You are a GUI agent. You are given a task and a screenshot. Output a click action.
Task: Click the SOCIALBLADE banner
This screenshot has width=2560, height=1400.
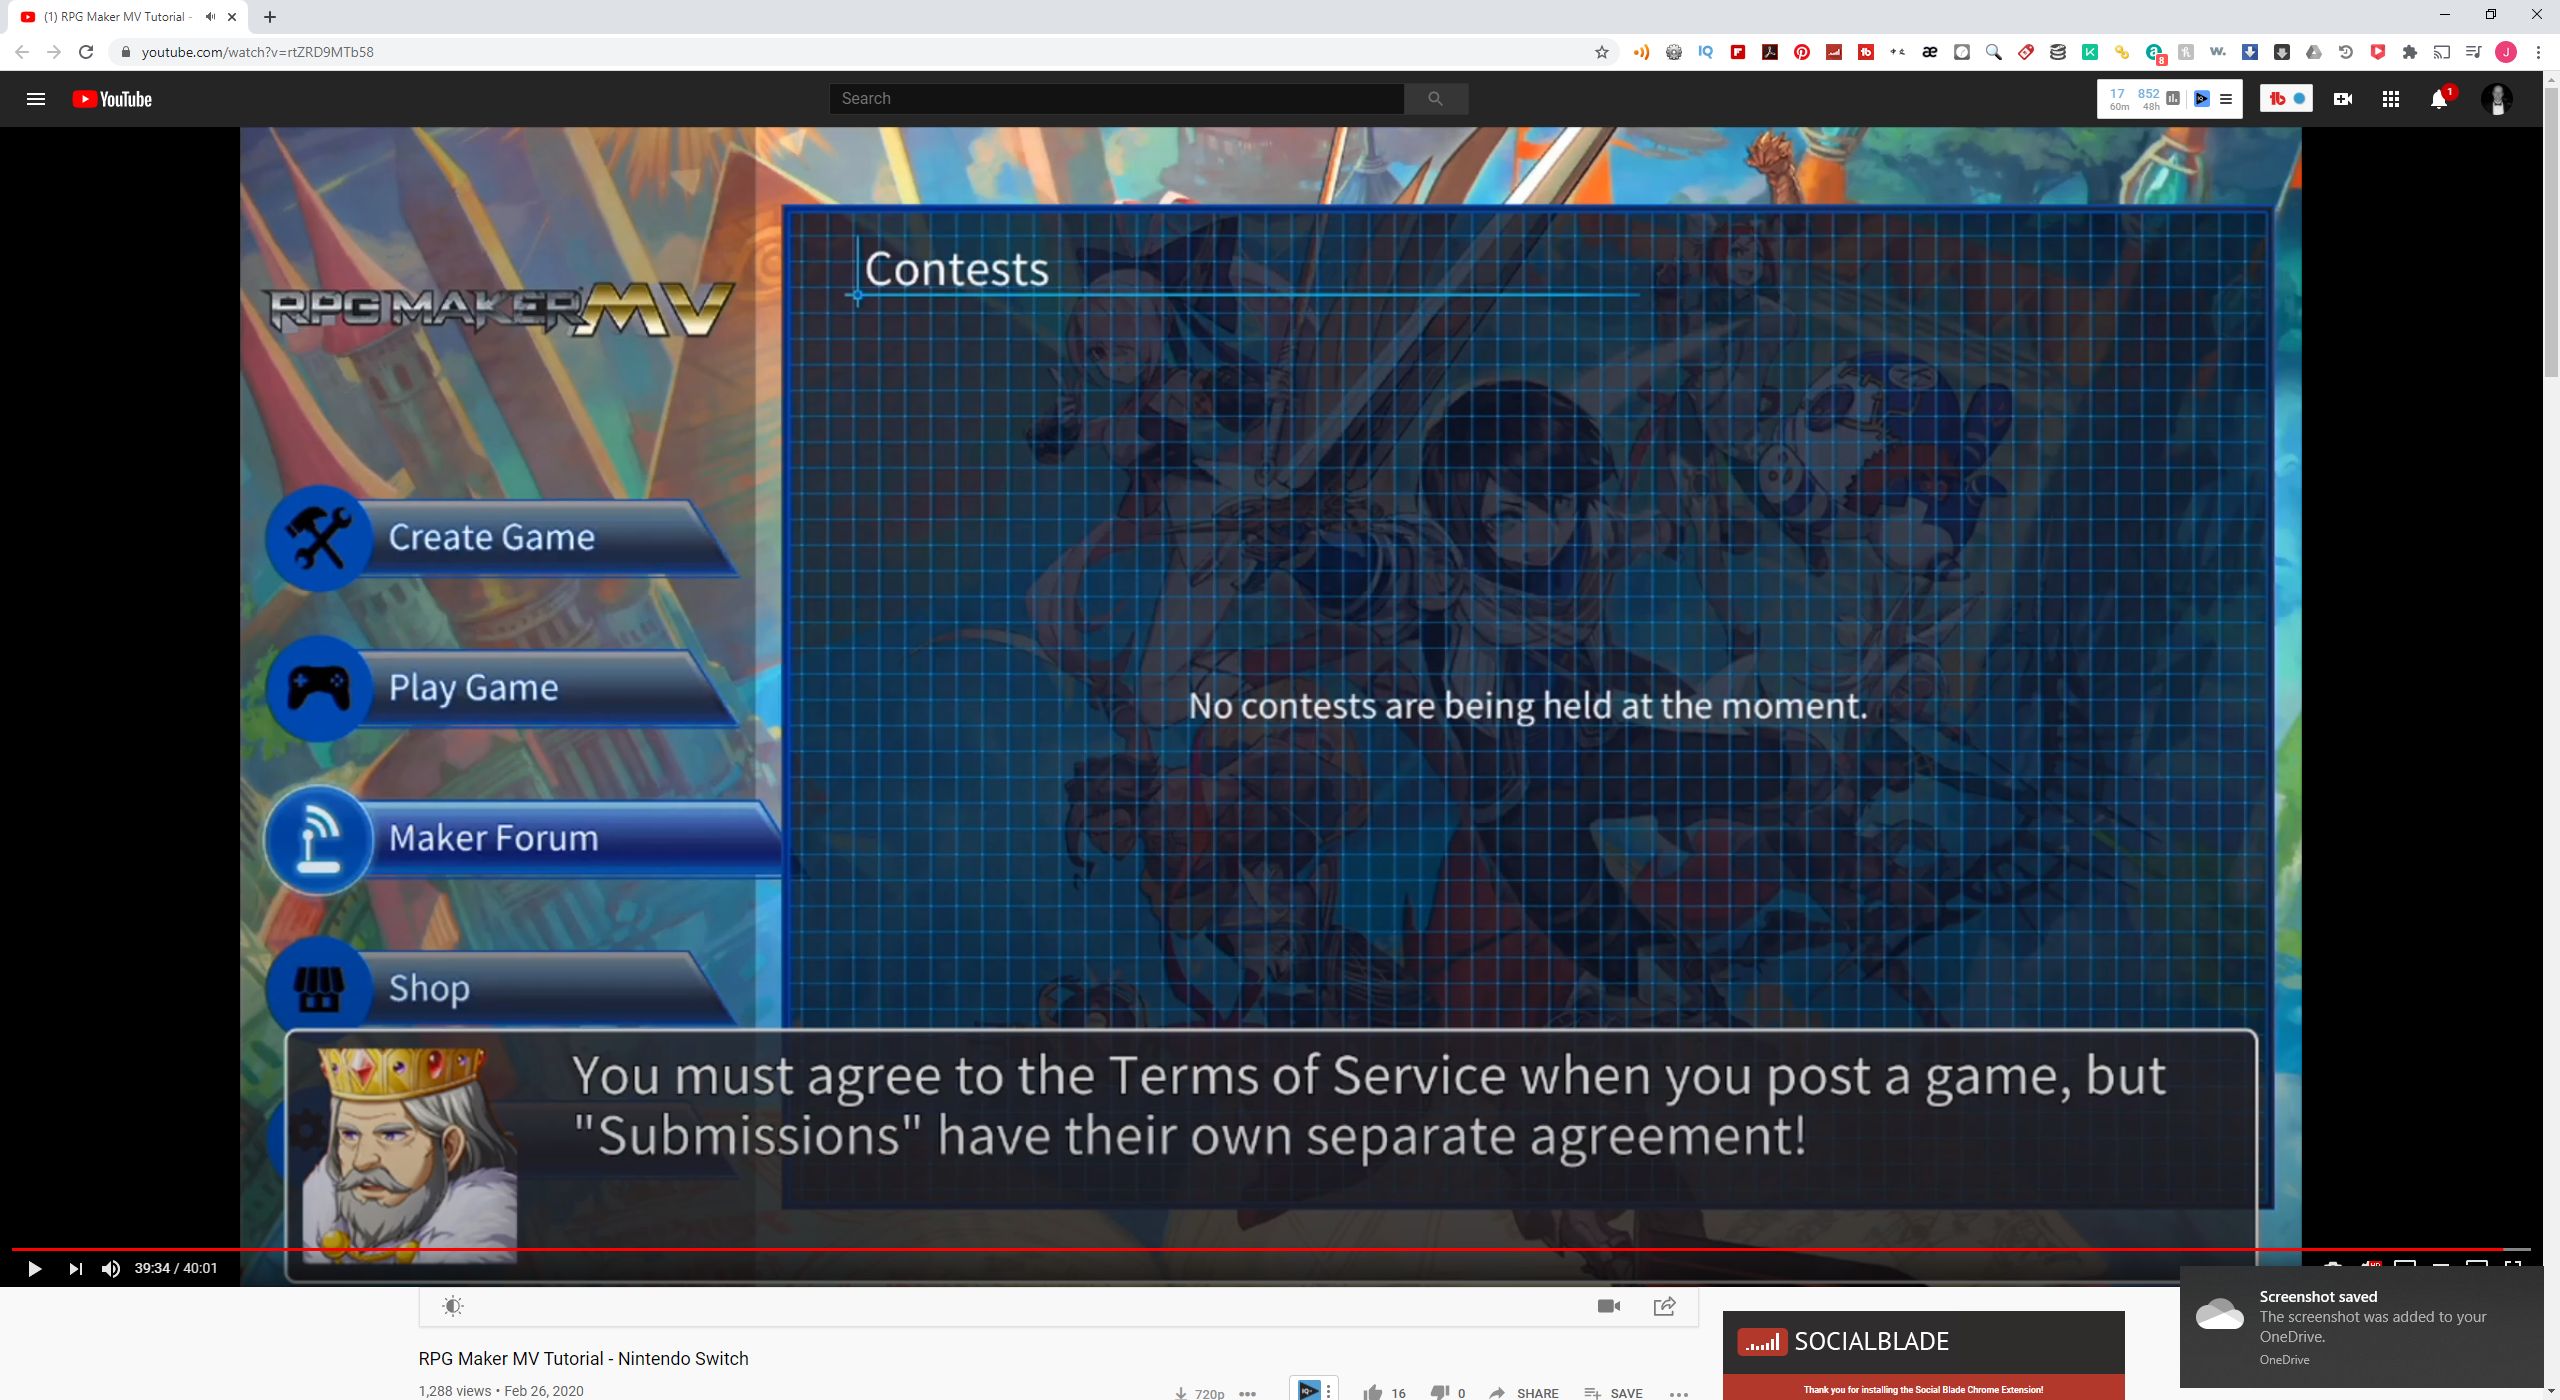pos(1923,1341)
